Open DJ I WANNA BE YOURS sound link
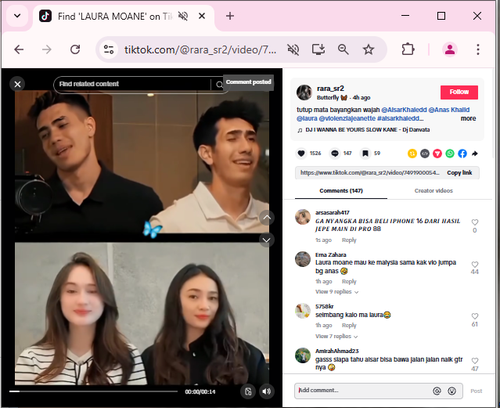The height and width of the screenshot is (408, 500). pos(367,130)
